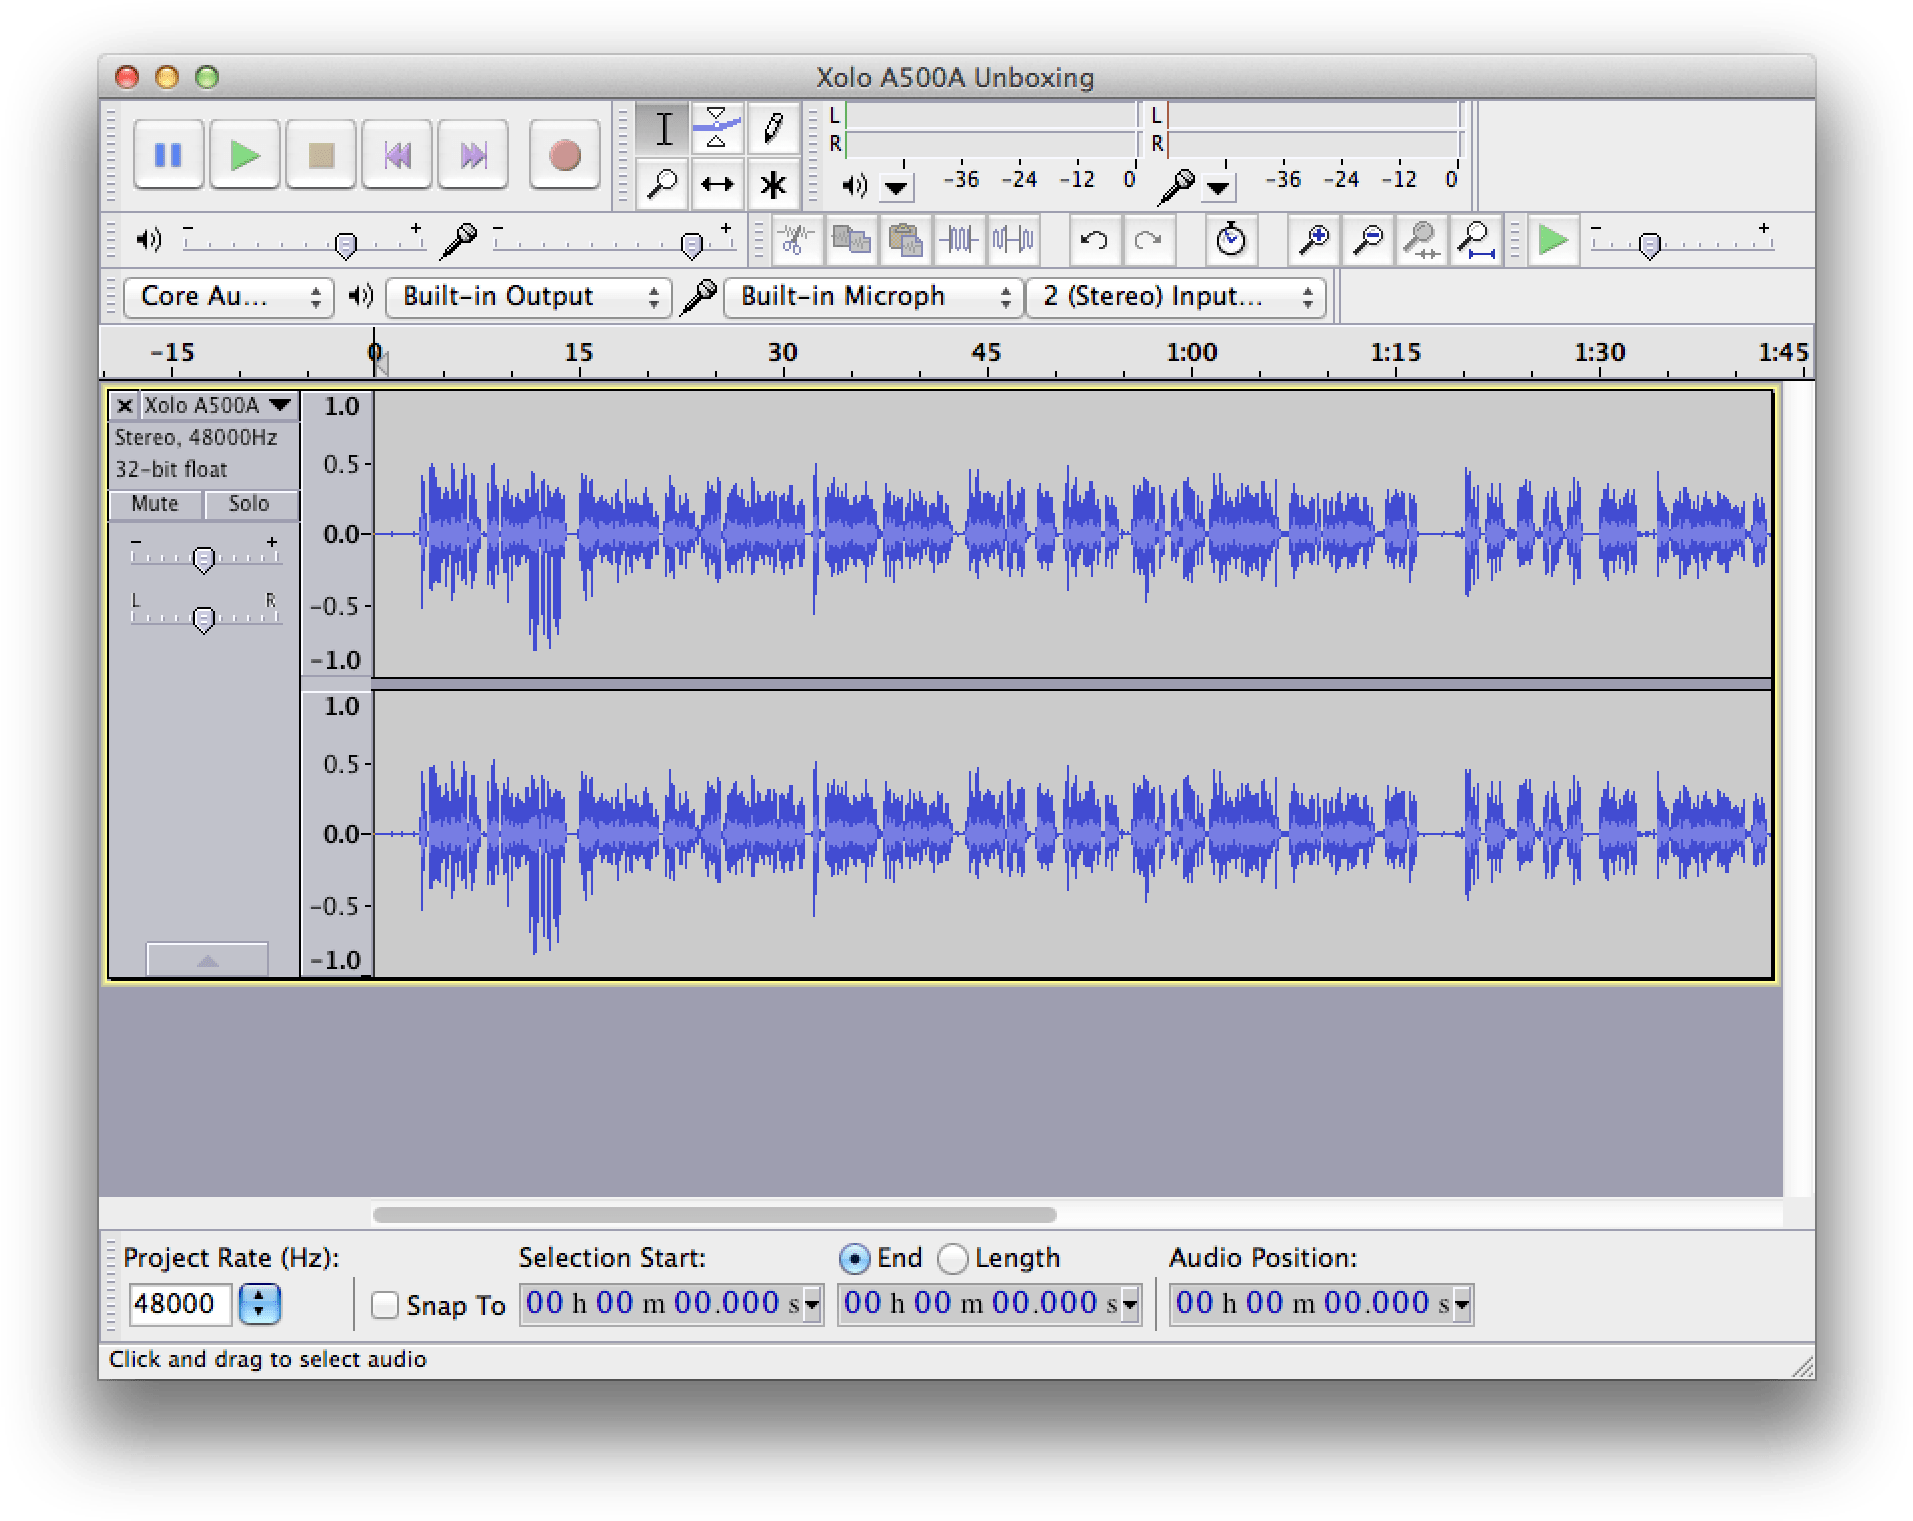Enable the Snap To checkbox

point(385,1305)
